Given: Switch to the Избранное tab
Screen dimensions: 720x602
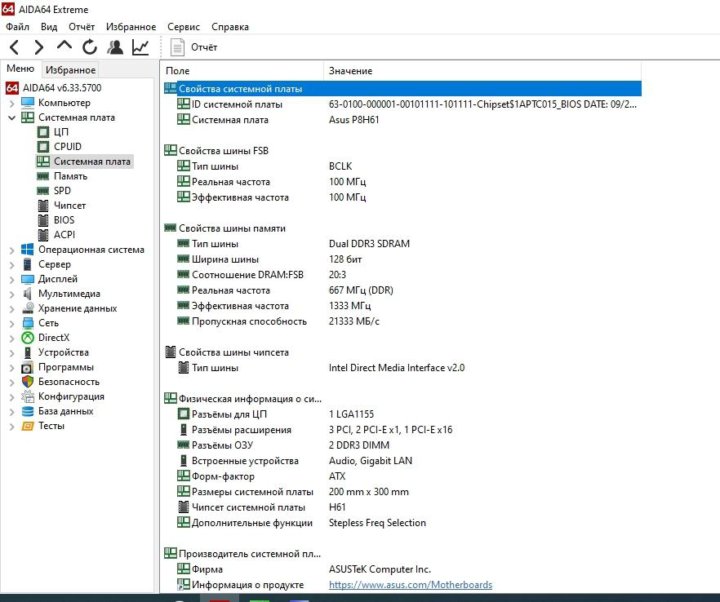Looking at the screenshot, I should coord(70,70).
